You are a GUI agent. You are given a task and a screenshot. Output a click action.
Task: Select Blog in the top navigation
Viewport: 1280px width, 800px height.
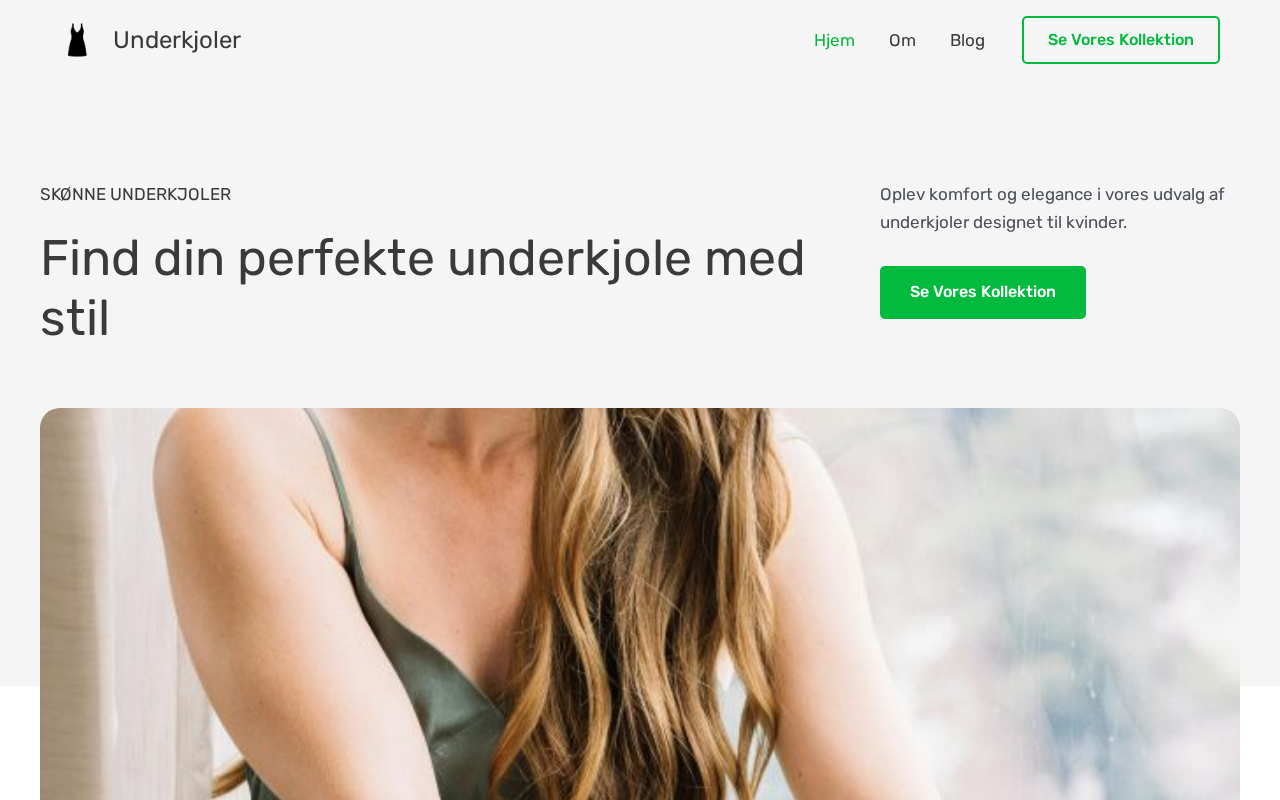967,40
